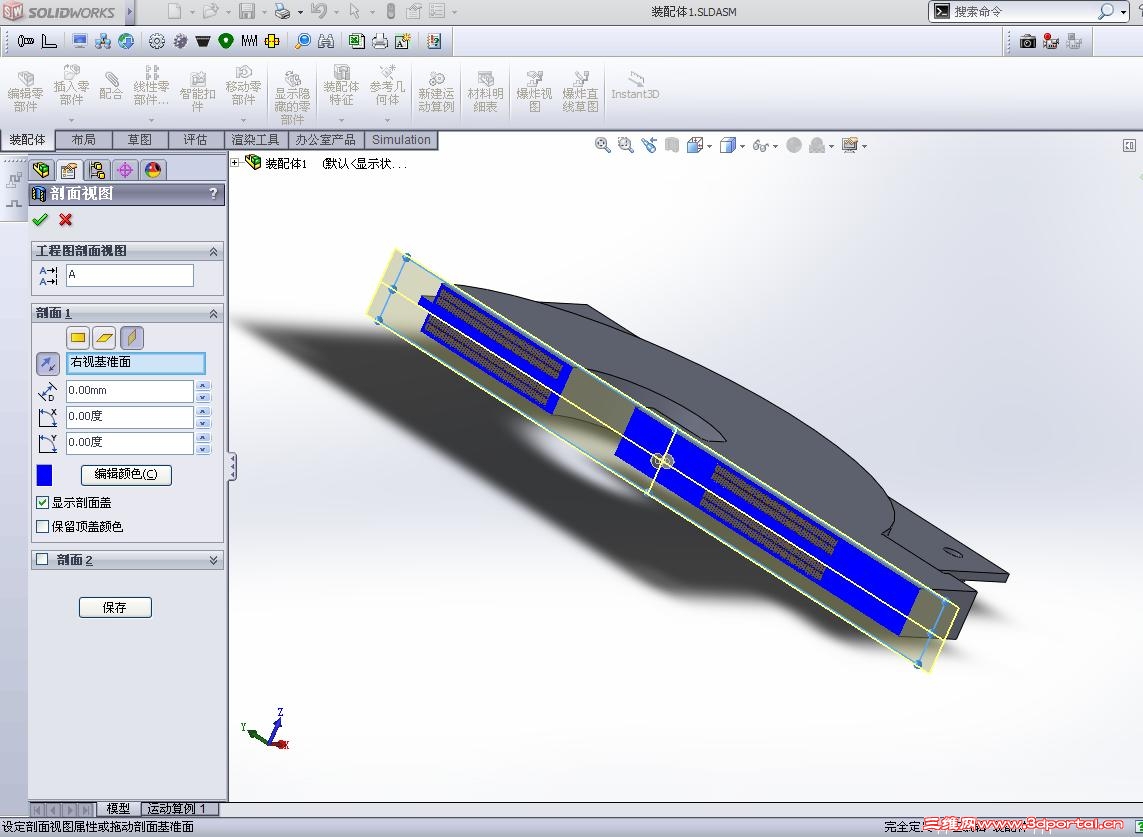Open the print options dropdown arrow
Viewport: 1143px width, 837px height.
coord(300,12)
